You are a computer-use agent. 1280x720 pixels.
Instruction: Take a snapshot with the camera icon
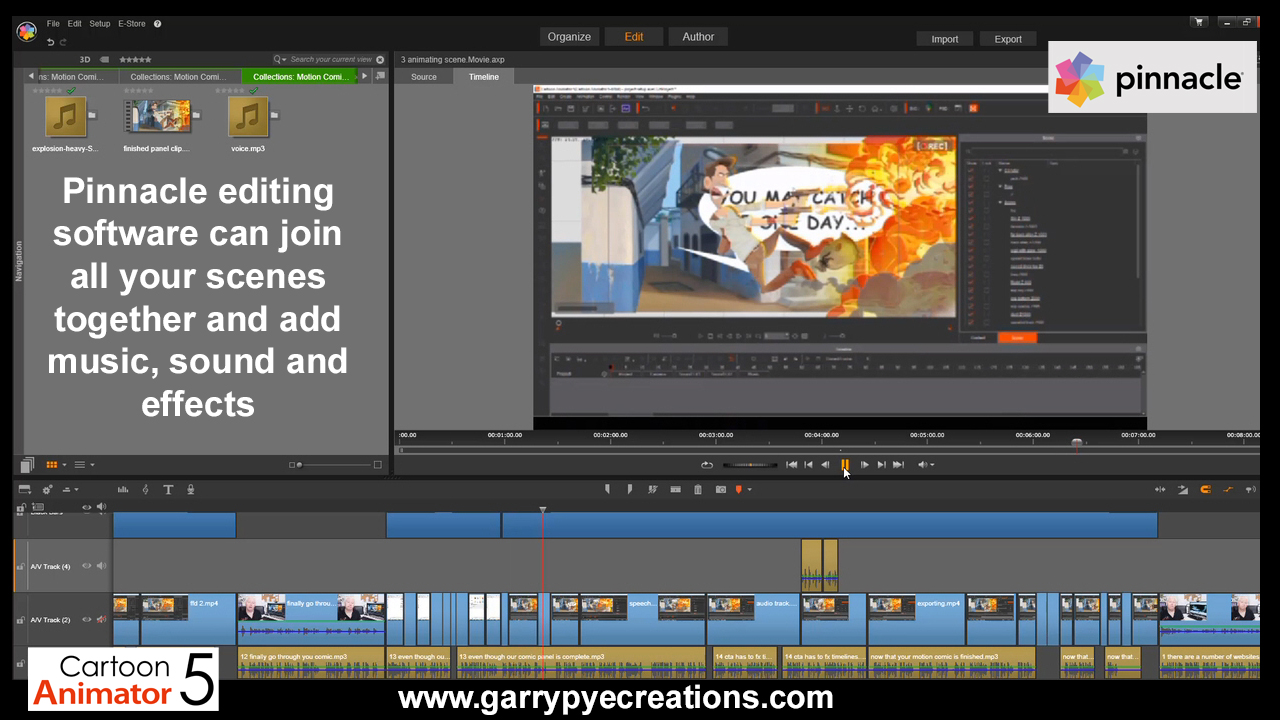coord(720,490)
